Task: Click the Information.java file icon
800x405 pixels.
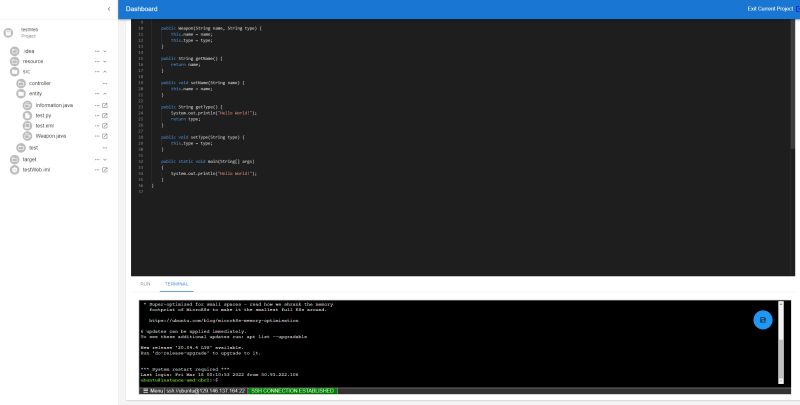Action: (x=28, y=105)
